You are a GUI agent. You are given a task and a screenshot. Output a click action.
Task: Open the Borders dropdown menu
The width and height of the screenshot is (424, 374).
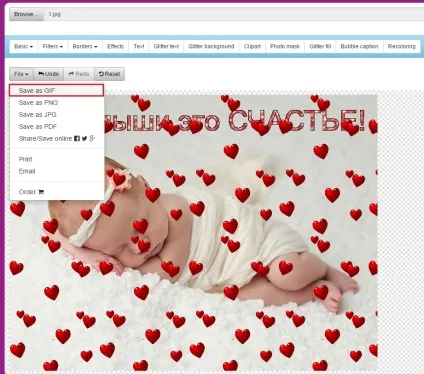click(85, 46)
